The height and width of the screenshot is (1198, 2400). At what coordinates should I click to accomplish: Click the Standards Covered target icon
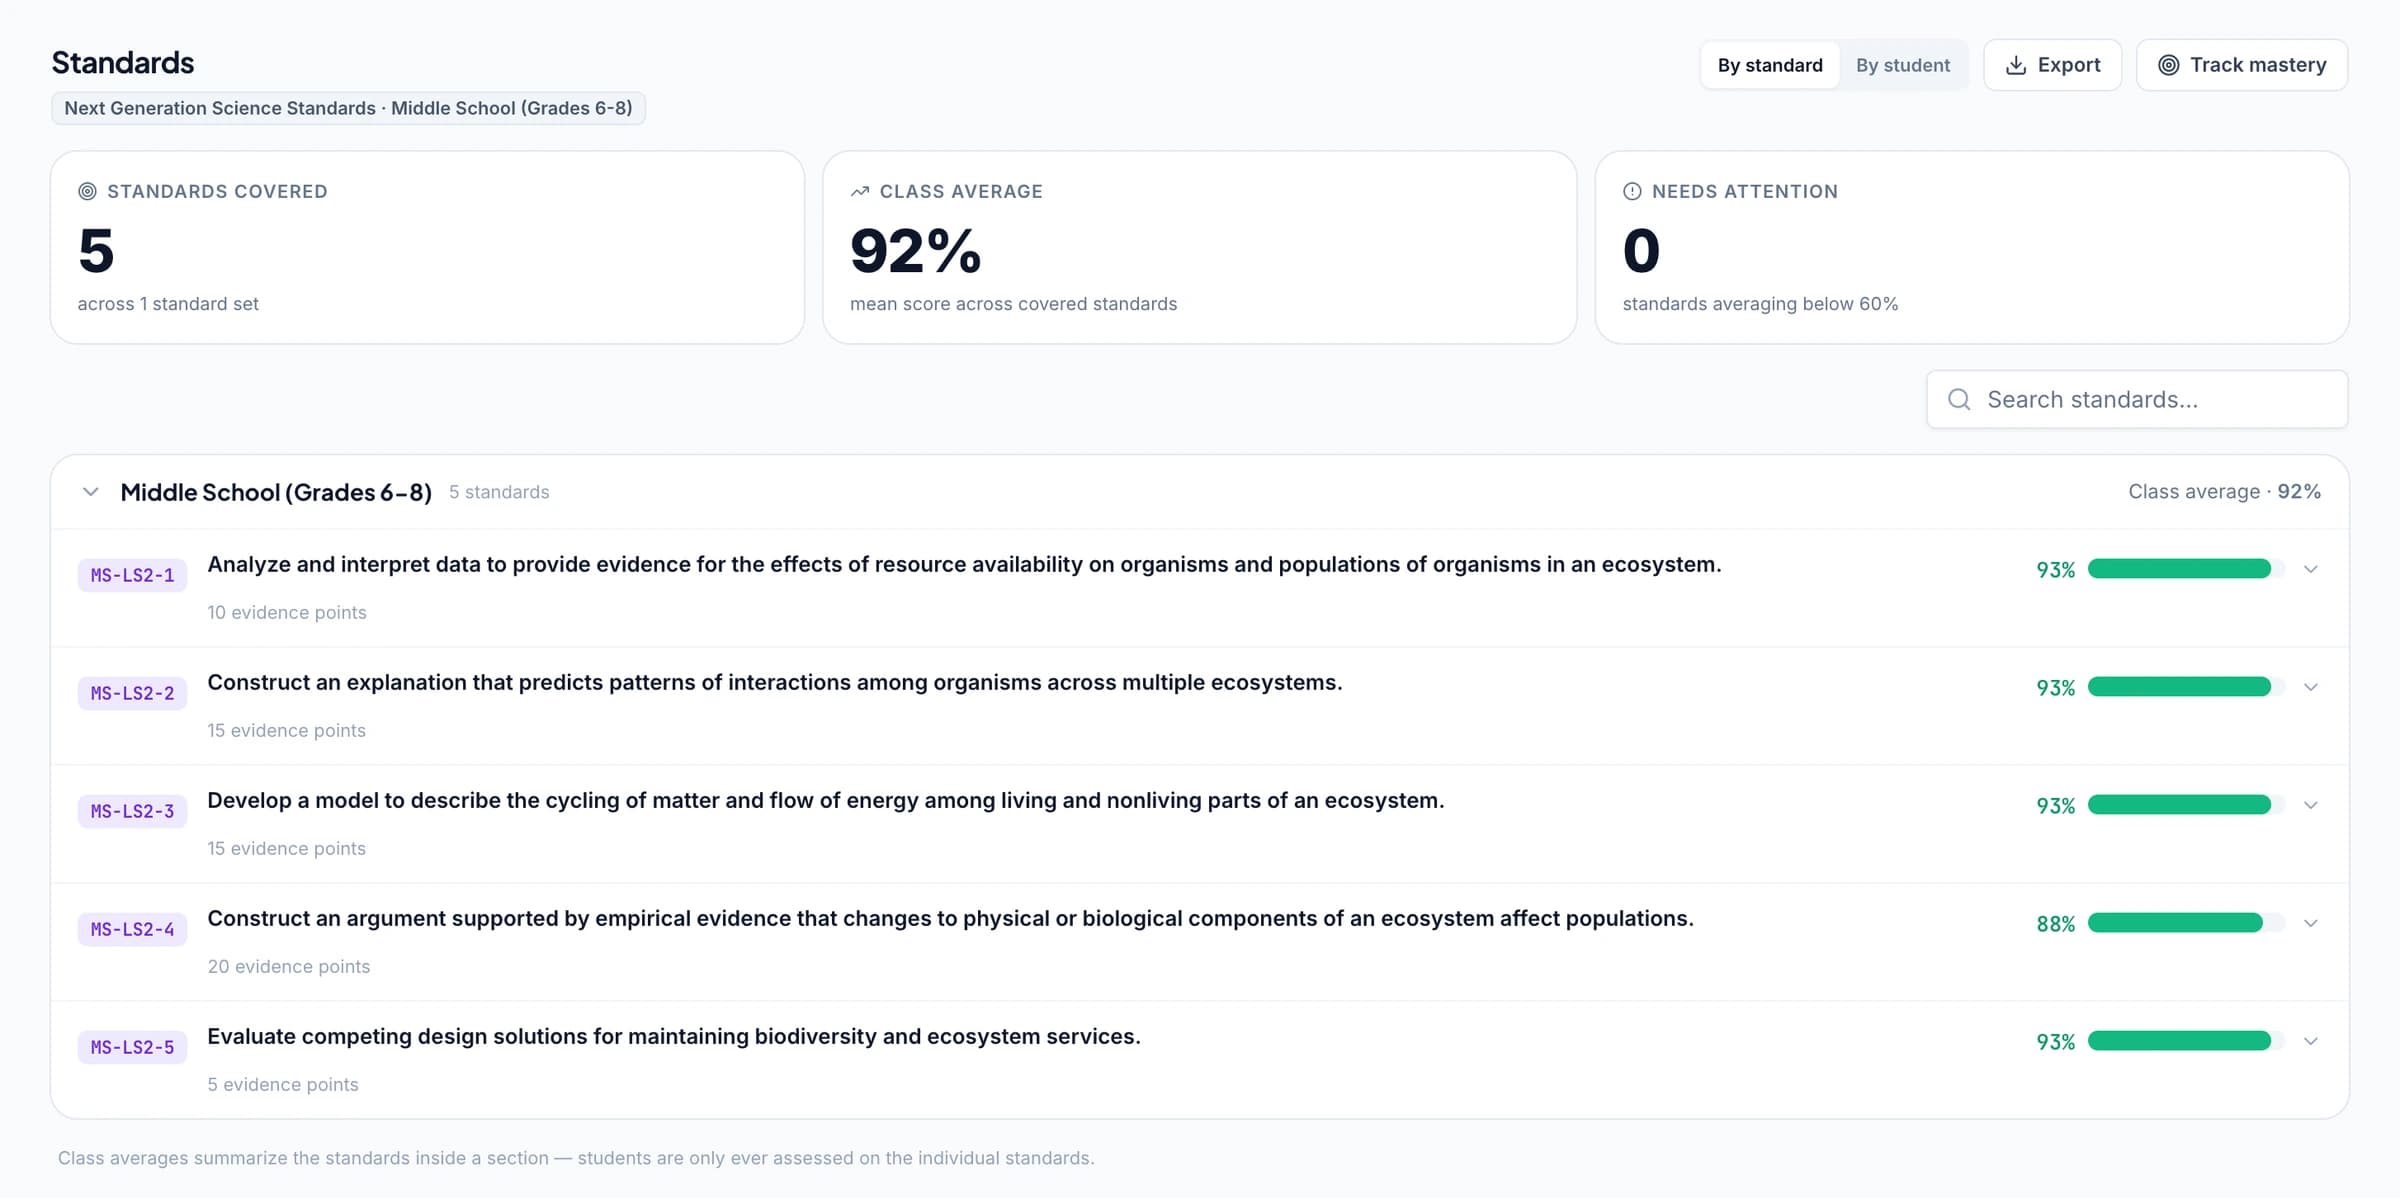[87, 191]
